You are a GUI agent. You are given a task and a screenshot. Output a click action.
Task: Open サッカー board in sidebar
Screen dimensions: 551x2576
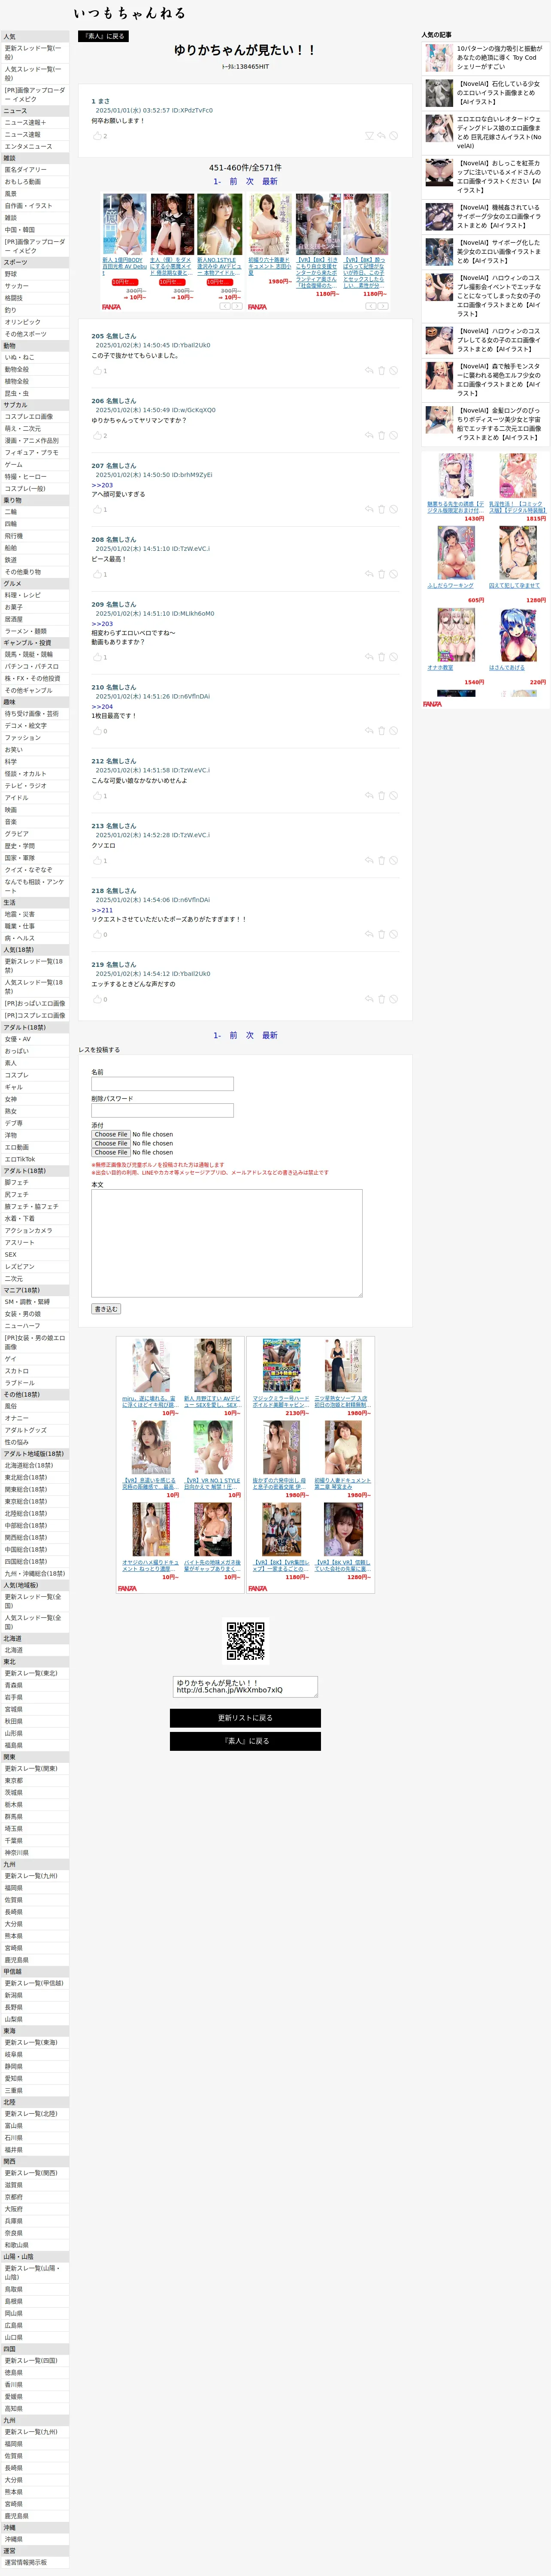(x=35, y=286)
